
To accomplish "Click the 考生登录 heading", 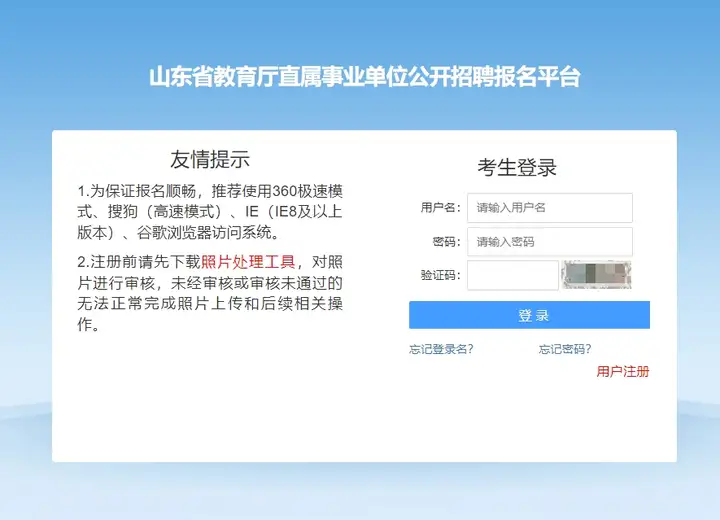I will 517,167.
